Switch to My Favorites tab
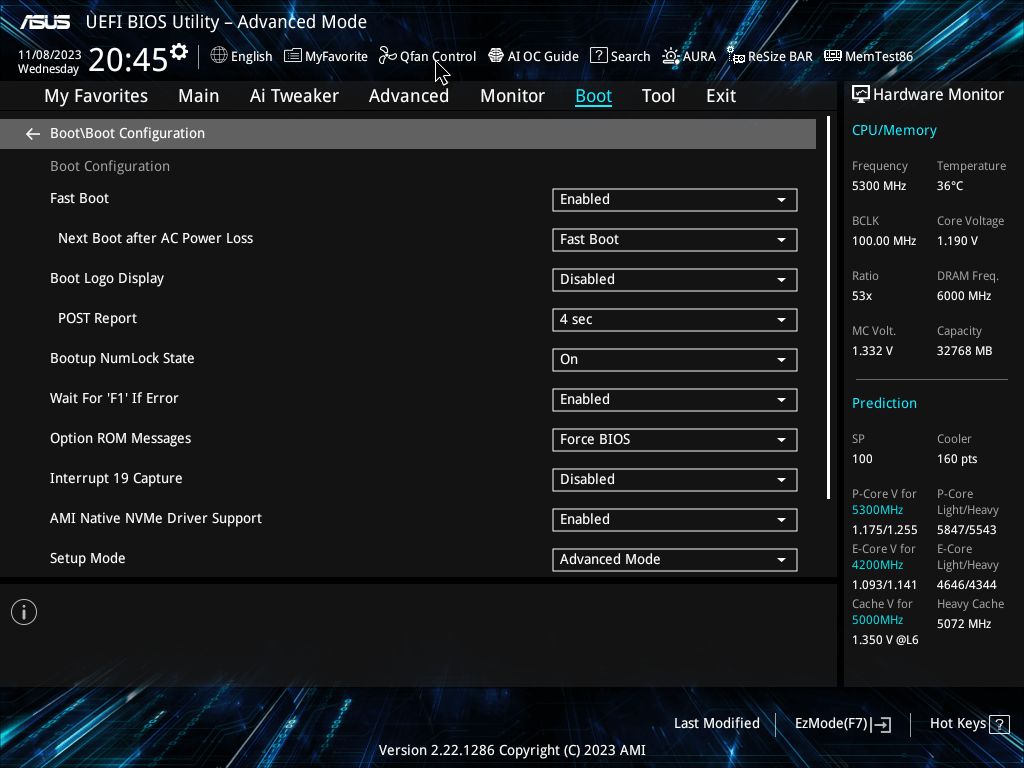 pos(96,96)
